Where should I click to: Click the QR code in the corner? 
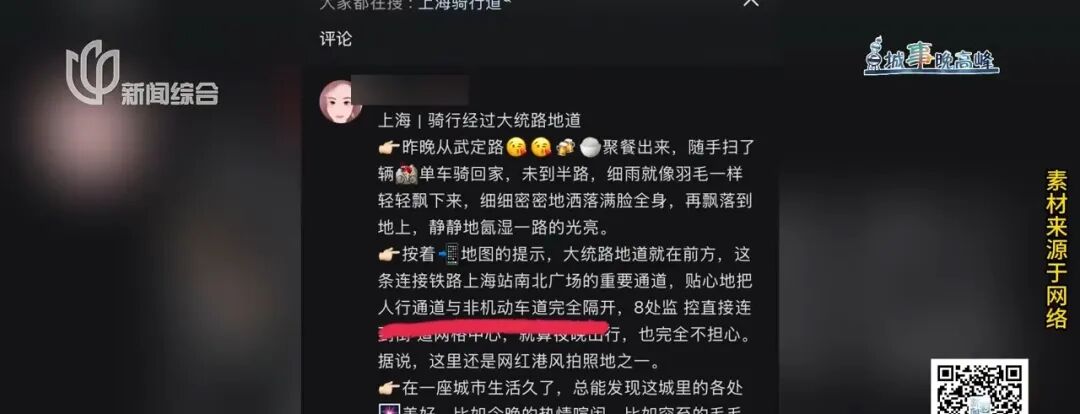979,386
